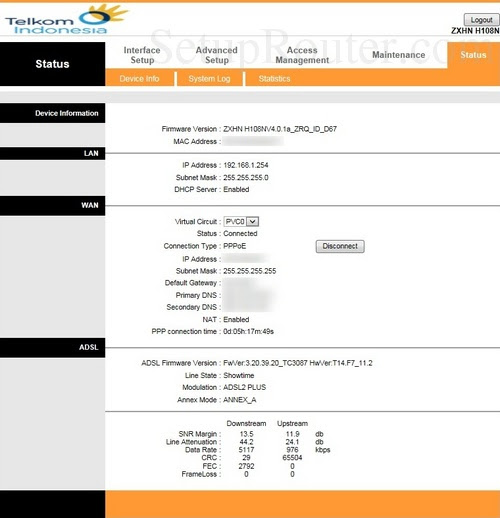Viewport: 500px width, 518px height.
Task: Click upstream SNR margin value 11.9
Action: point(292,434)
